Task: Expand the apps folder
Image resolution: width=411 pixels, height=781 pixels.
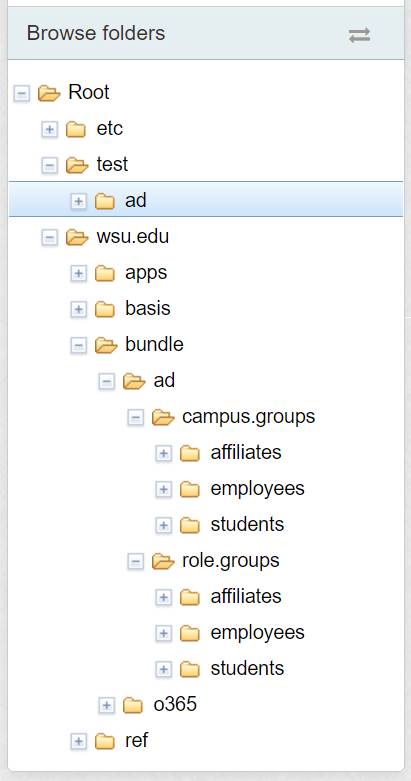Action: 78,273
